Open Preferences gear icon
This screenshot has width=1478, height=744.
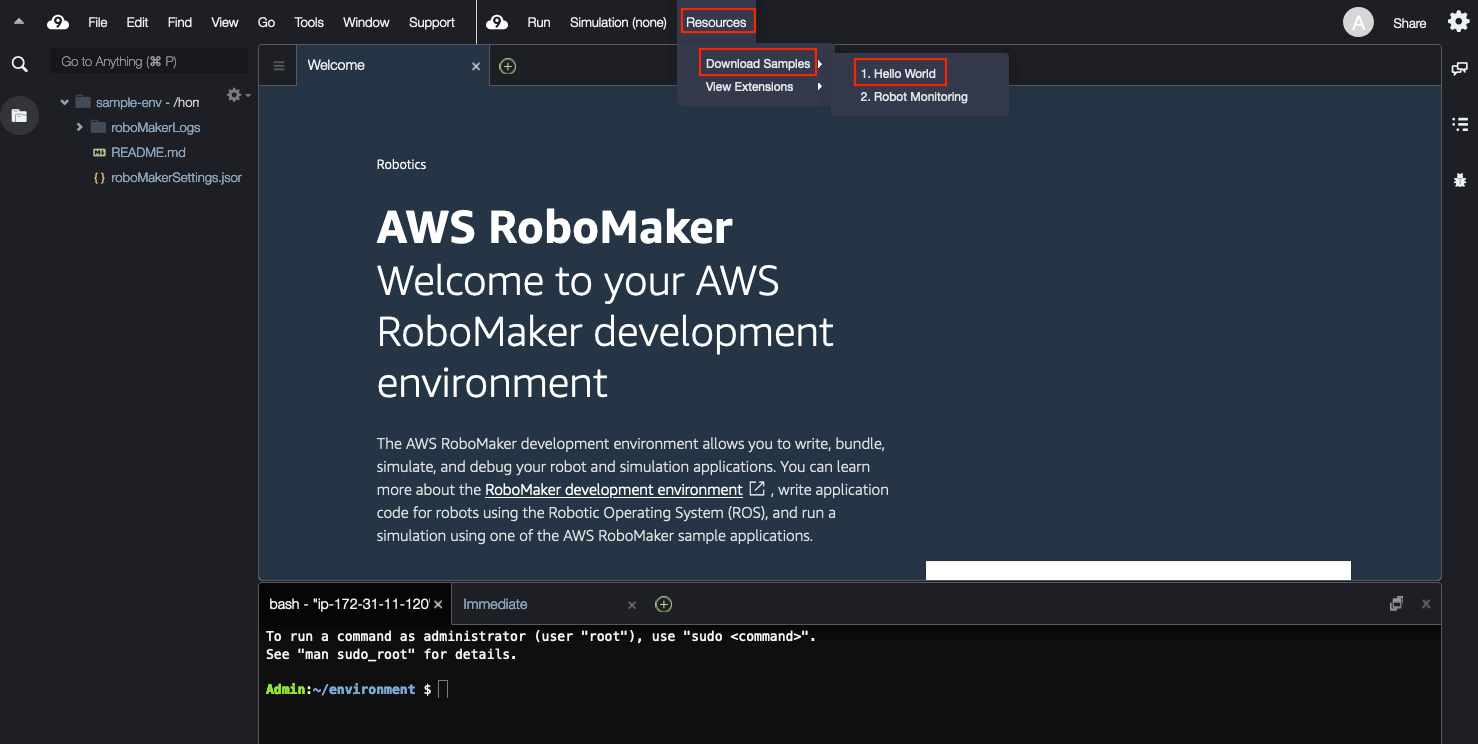(1459, 21)
